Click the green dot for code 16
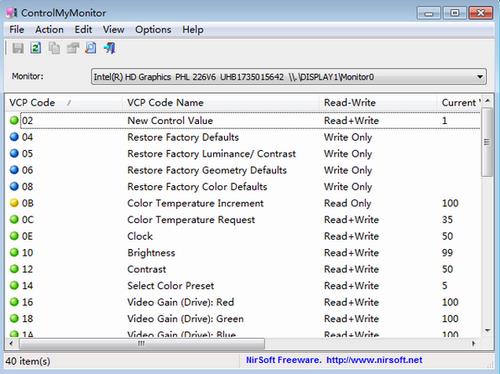Screen dimensions: 500x374 14,302
